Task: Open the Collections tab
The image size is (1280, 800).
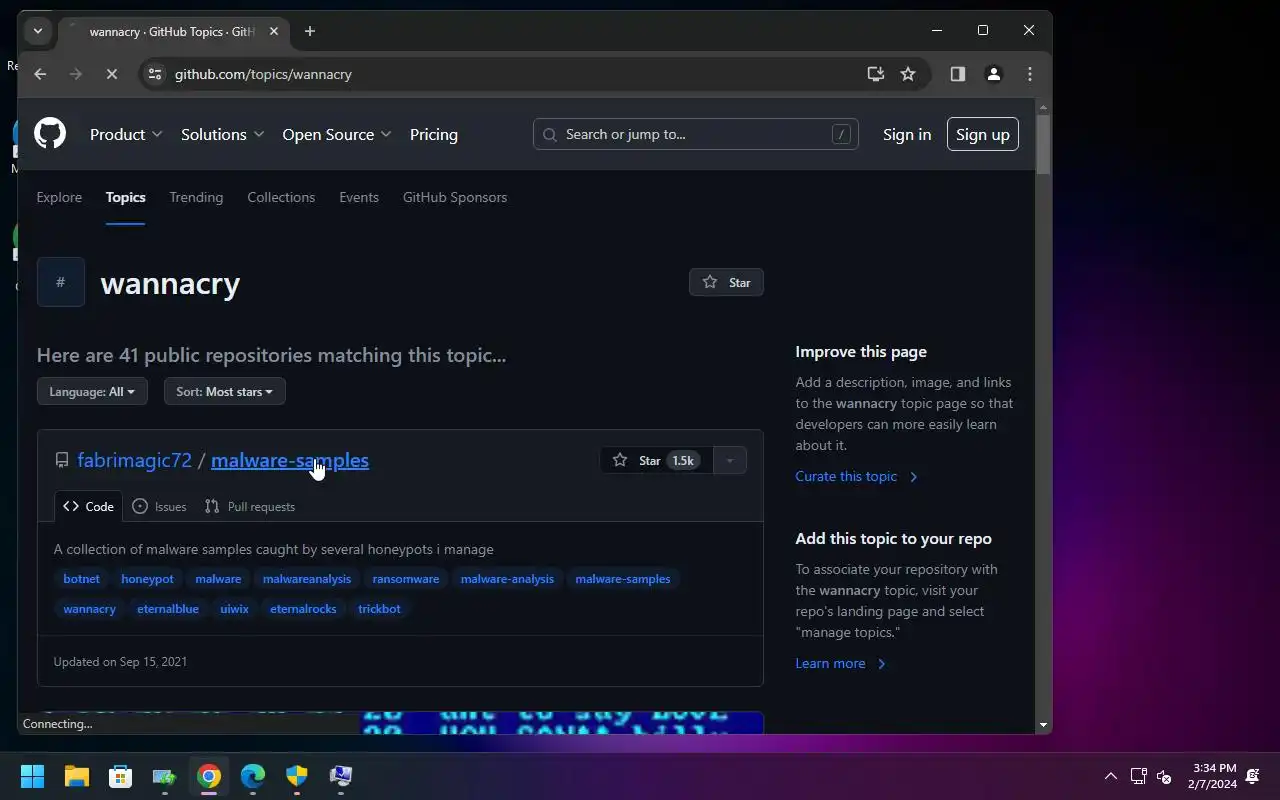Action: coord(281,197)
